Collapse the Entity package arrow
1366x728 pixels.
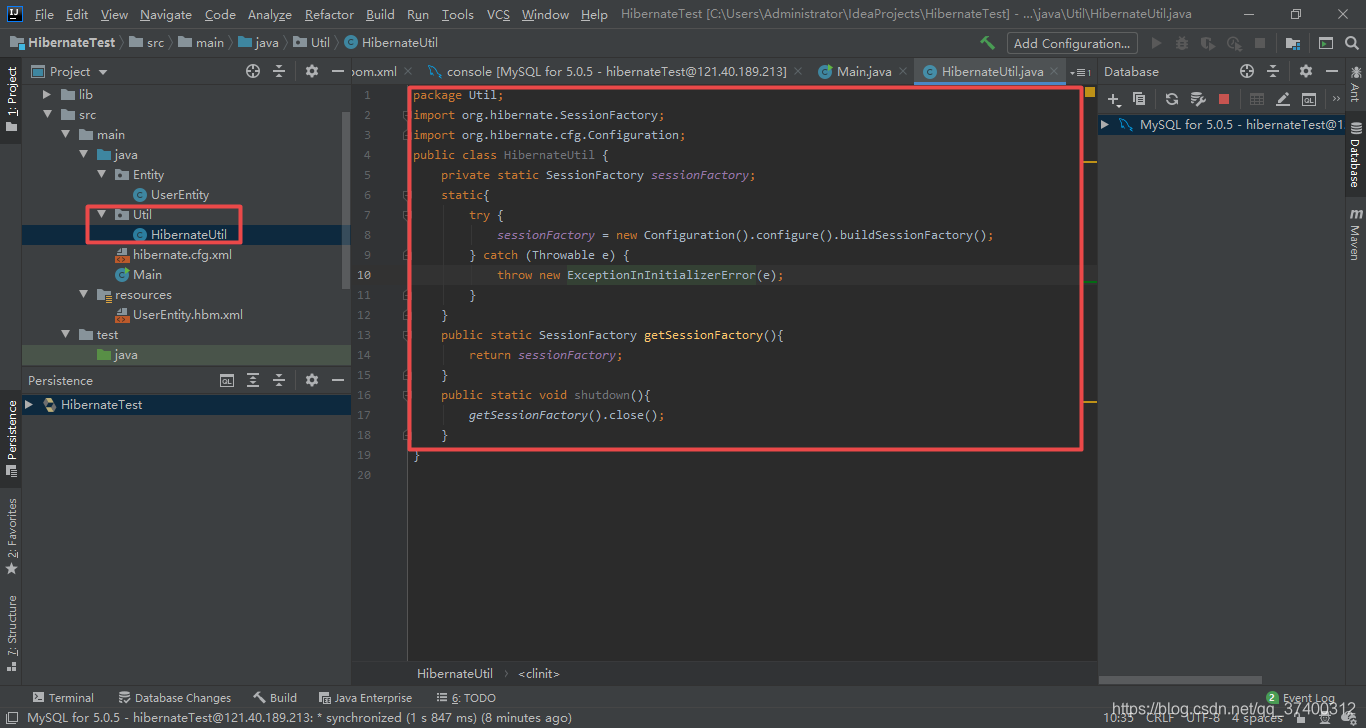click(x=101, y=175)
